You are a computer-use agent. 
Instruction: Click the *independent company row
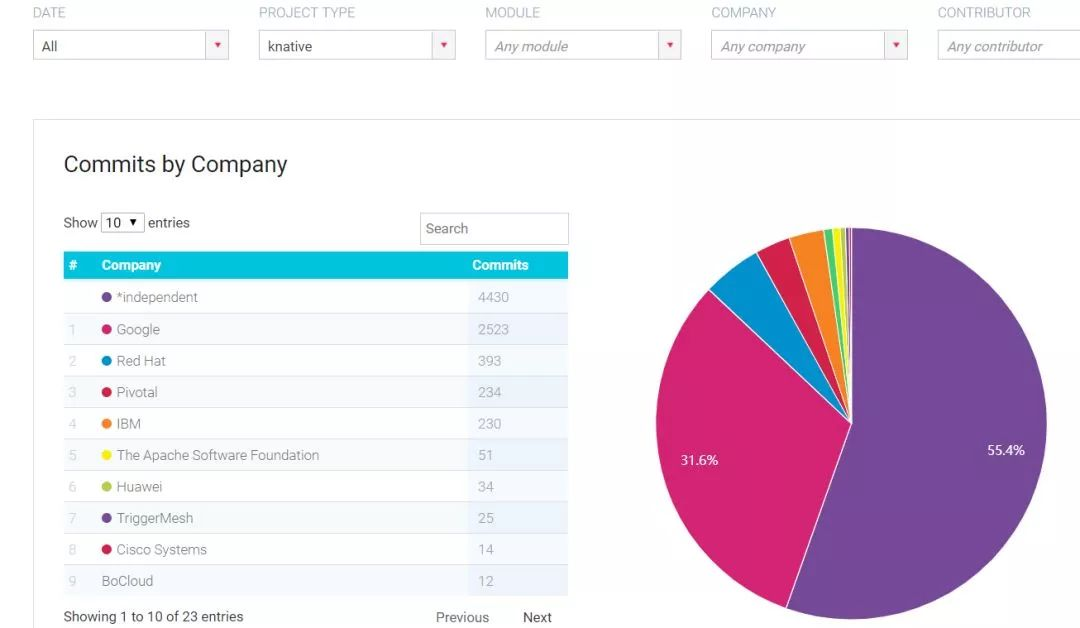315,297
